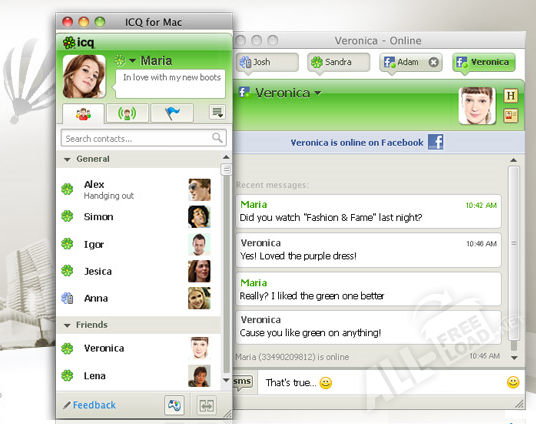
Task: Click 'Maria (33490209812) is online' status
Action: click(292, 357)
